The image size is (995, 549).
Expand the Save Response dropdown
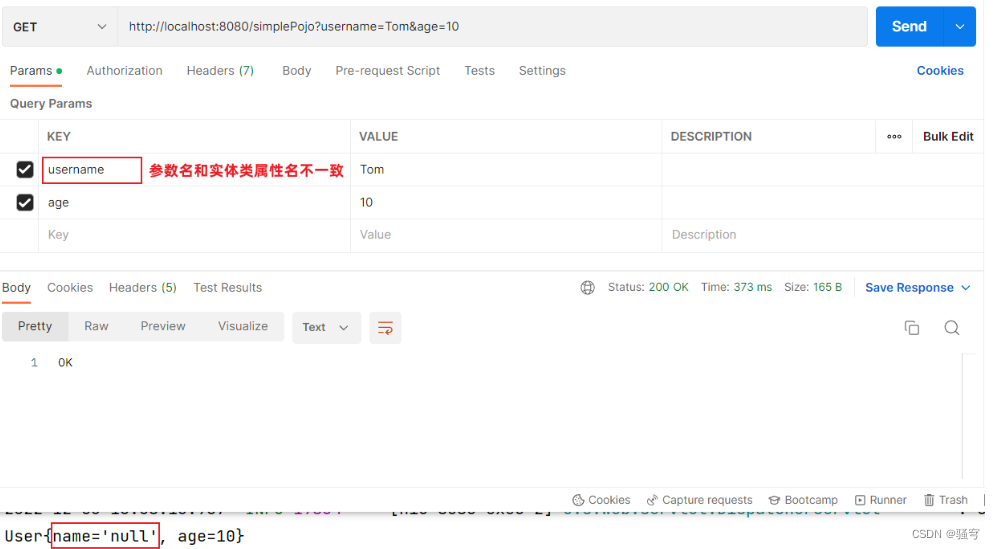click(x=965, y=288)
